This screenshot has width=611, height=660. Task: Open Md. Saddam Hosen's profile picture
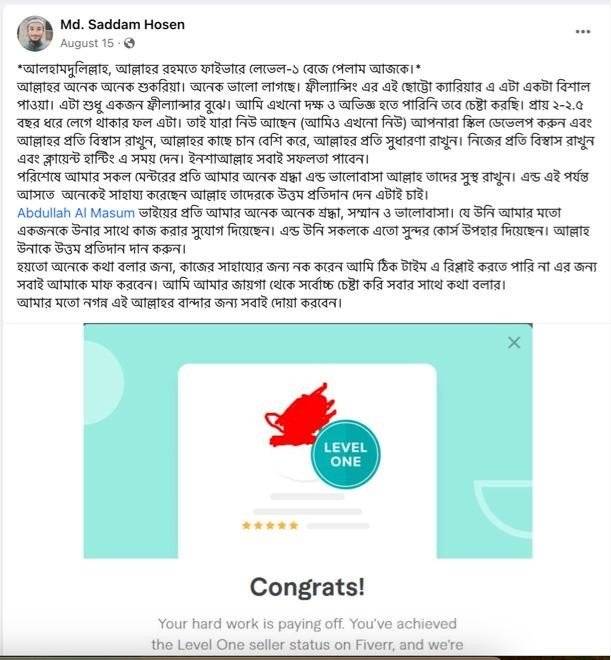35,34
